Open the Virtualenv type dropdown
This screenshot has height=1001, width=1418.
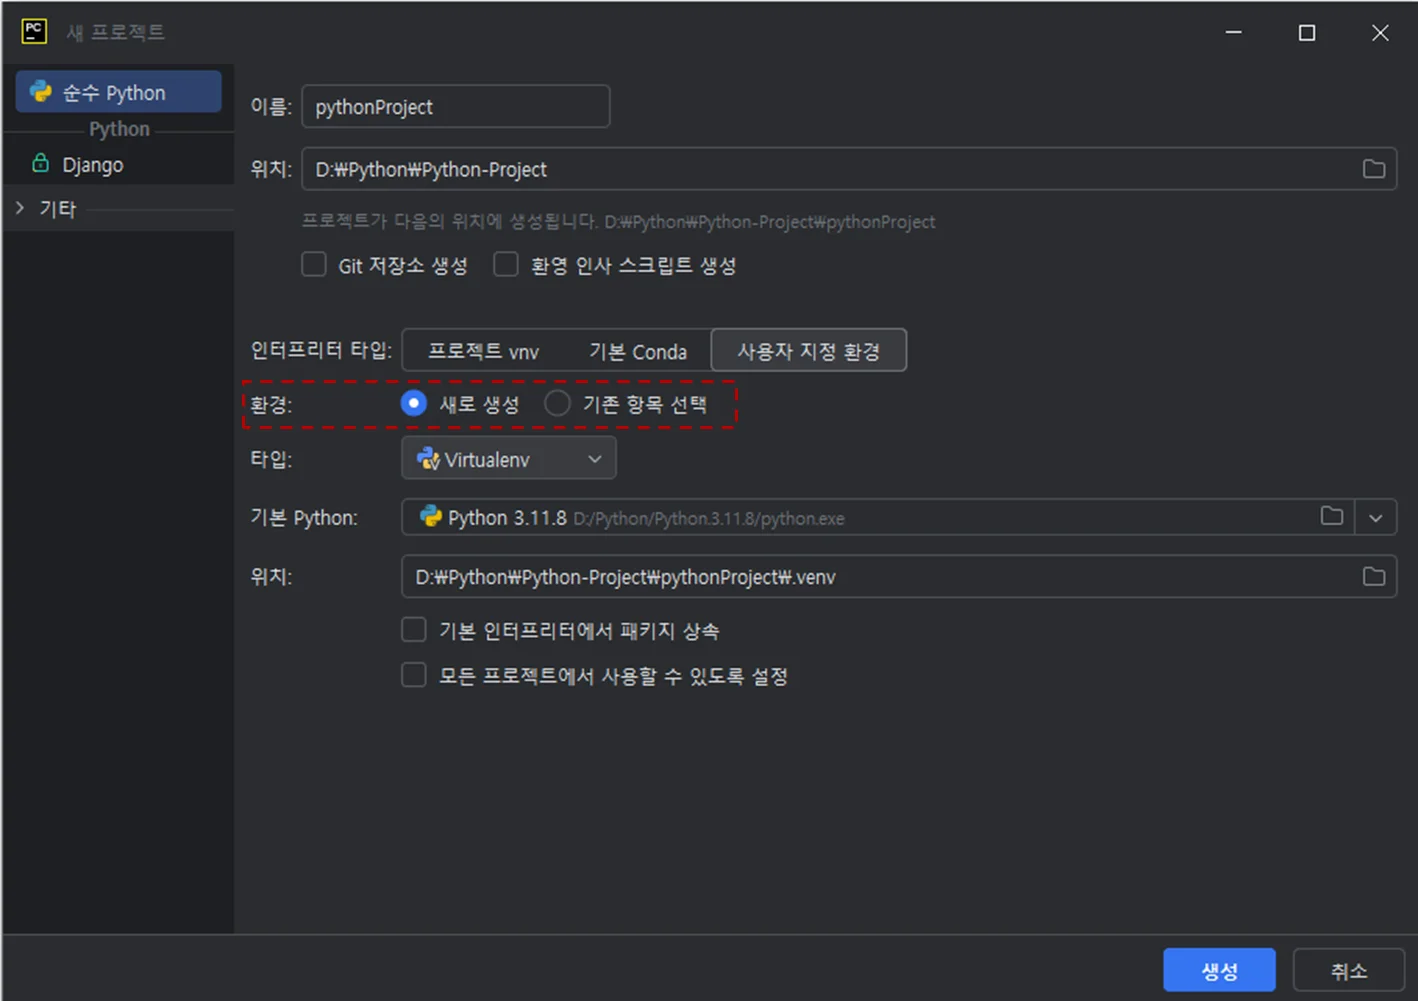pos(509,458)
